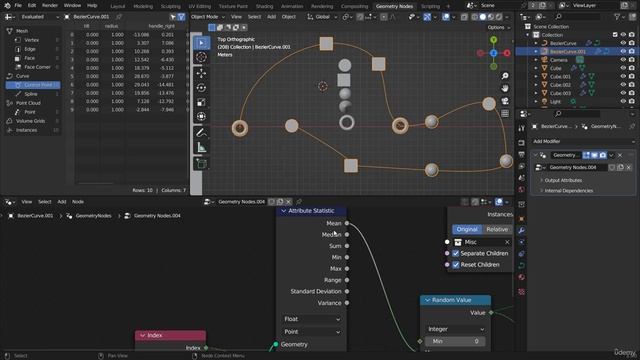
Task: Toggle visibility eye of Camera in outliner
Action: click(623, 60)
